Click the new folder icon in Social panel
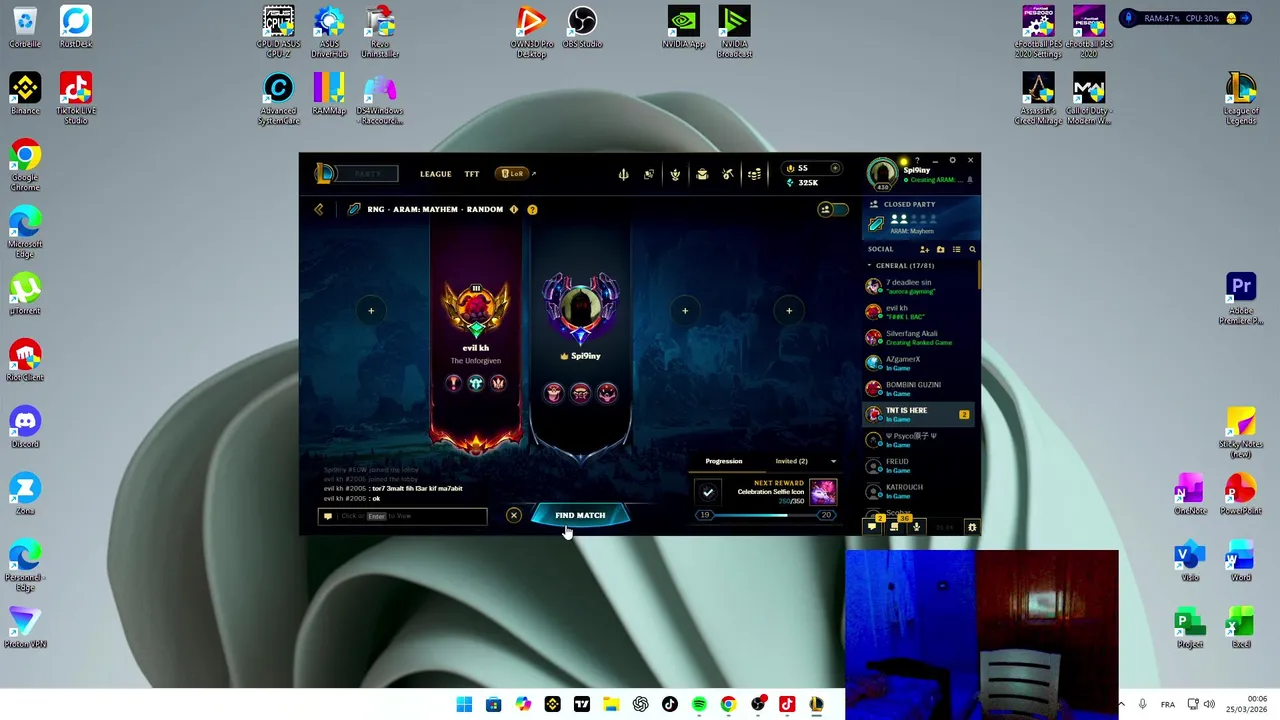Viewport: 1280px width, 720px height. [x=940, y=249]
